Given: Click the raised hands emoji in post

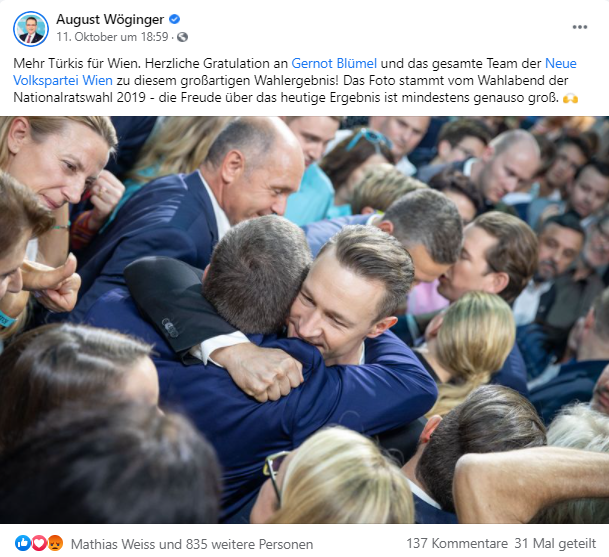Looking at the screenshot, I should click(570, 98).
